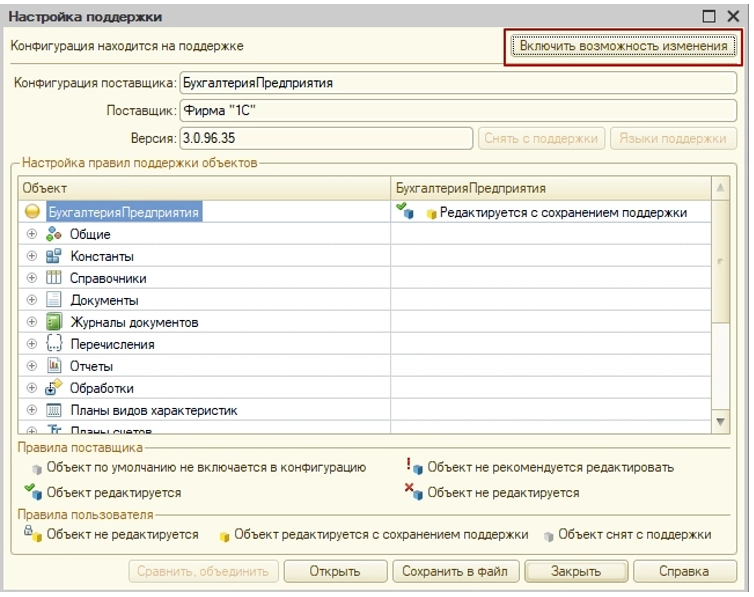This screenshot has width=754, height=597.
Task: Select the Отчеты row text
Action: pos(91,366)
